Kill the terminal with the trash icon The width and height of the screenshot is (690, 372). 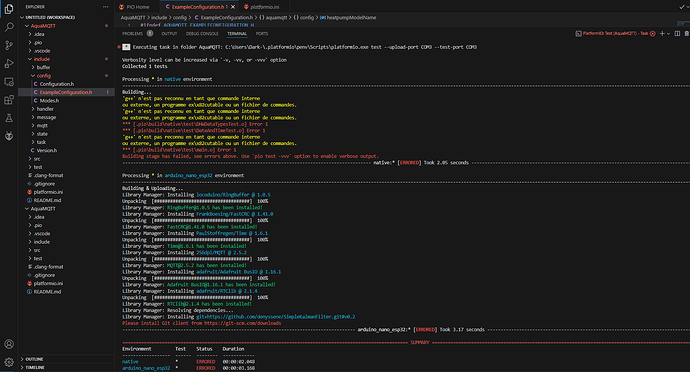tap(687, 33)
